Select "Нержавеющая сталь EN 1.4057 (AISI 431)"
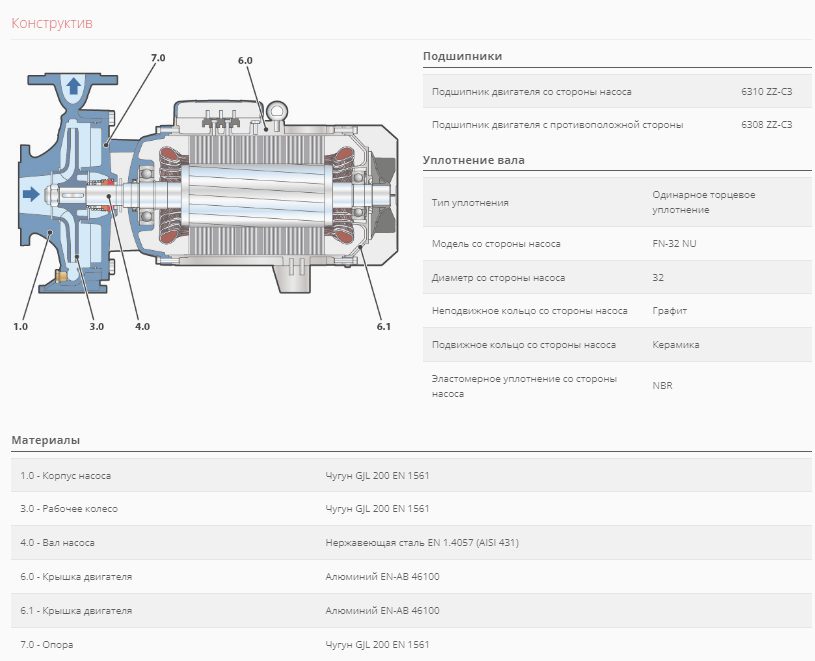Viewport: 815px width, 661px height. pos(422,543)
